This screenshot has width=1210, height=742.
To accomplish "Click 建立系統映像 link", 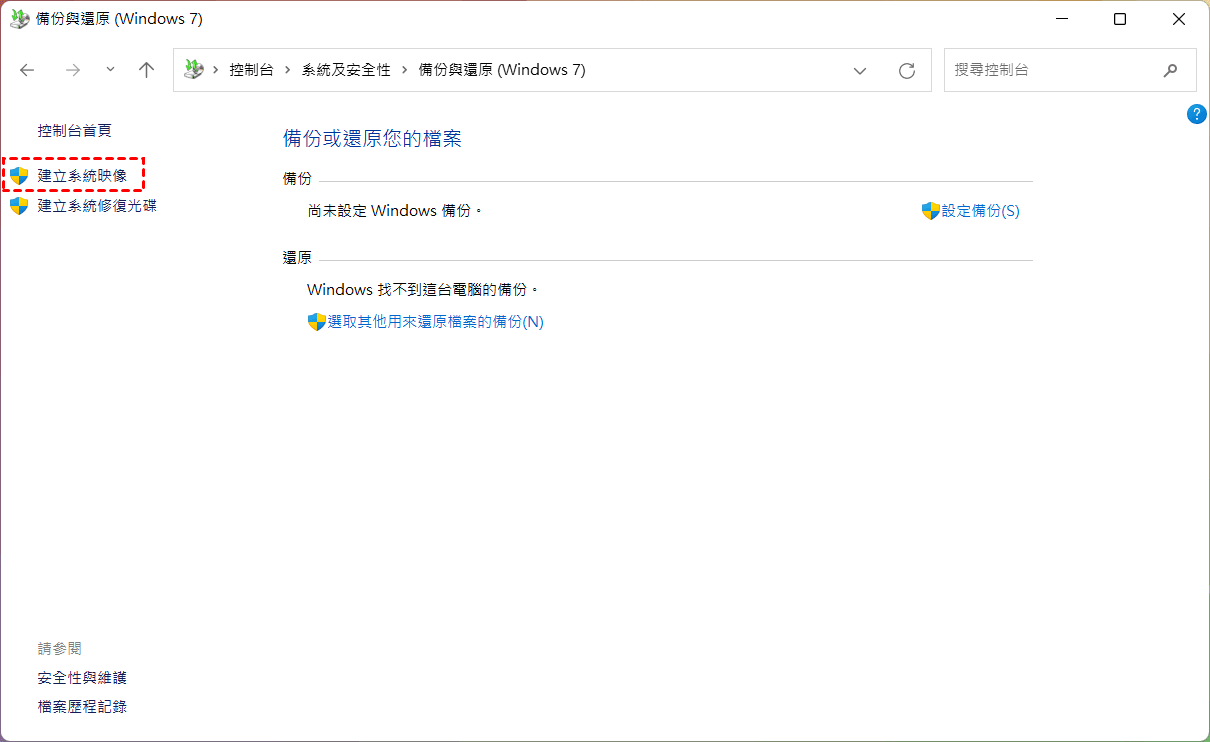I will point(82,175).
